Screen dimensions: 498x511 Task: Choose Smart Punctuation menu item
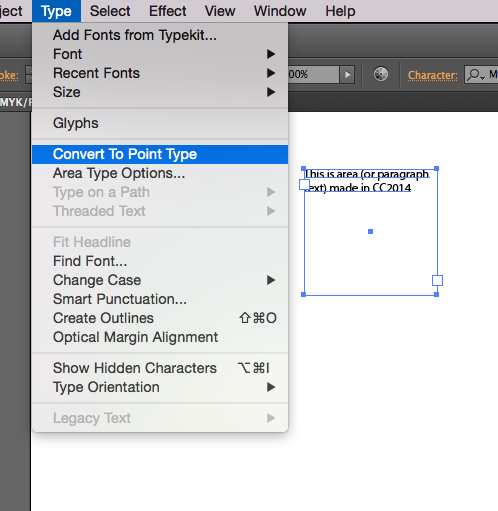(x=160, y=299)
